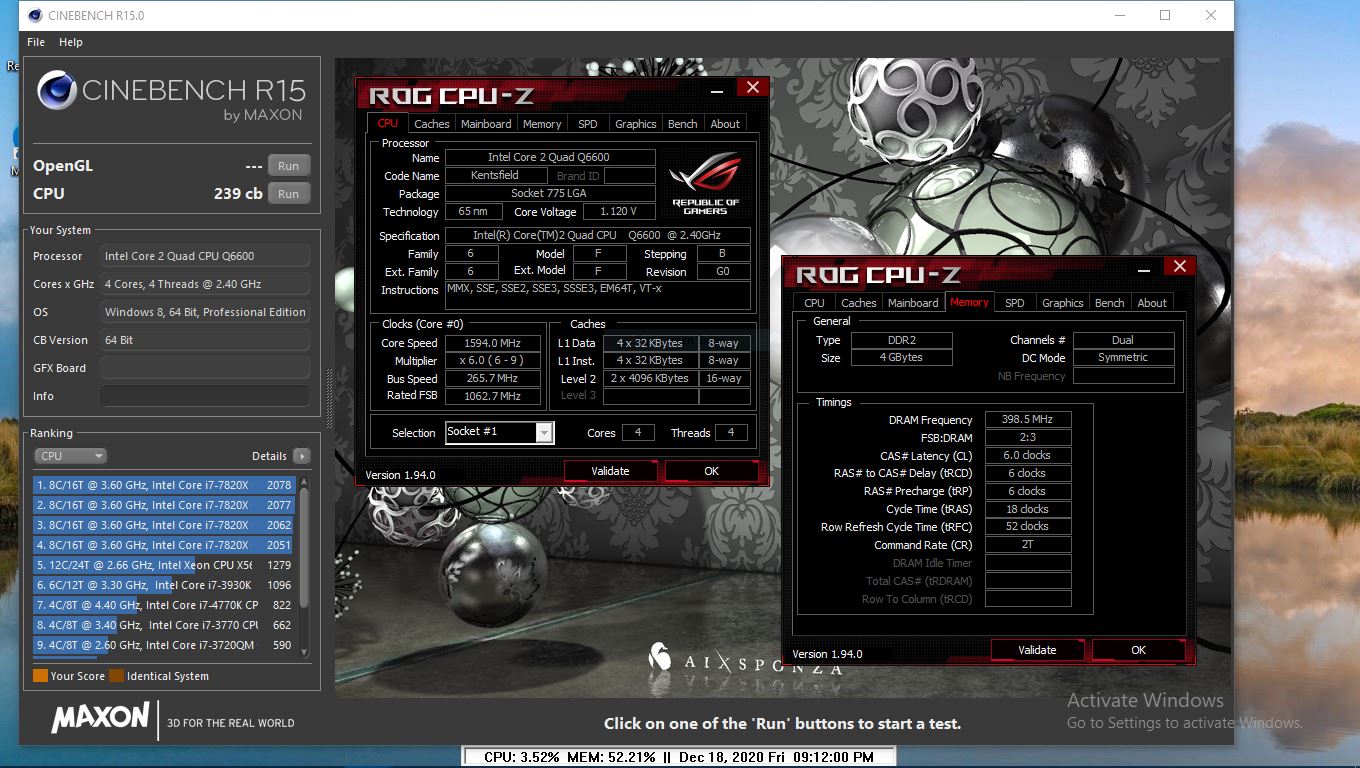Click the CPU MEM date status bar
Image resolution: width=1360 pixels, height=768 pixels.
pos(679,757)
